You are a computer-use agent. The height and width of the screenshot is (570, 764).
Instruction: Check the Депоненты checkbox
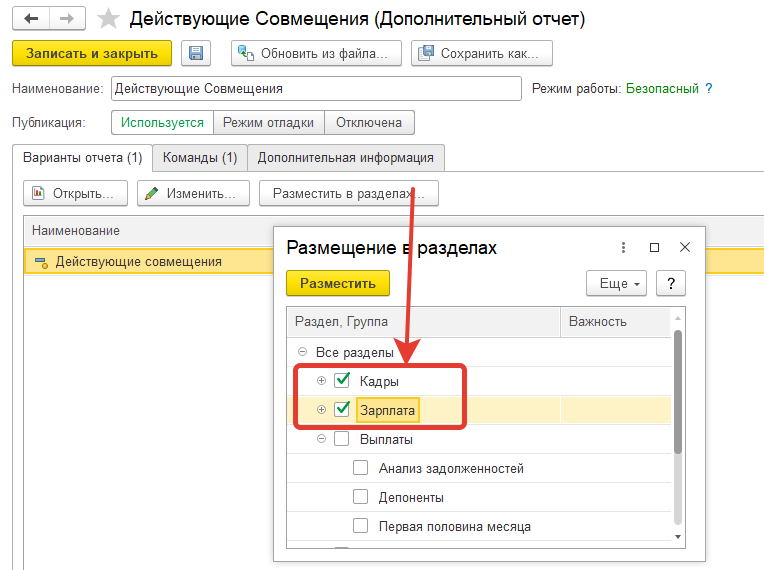[361, 497]
